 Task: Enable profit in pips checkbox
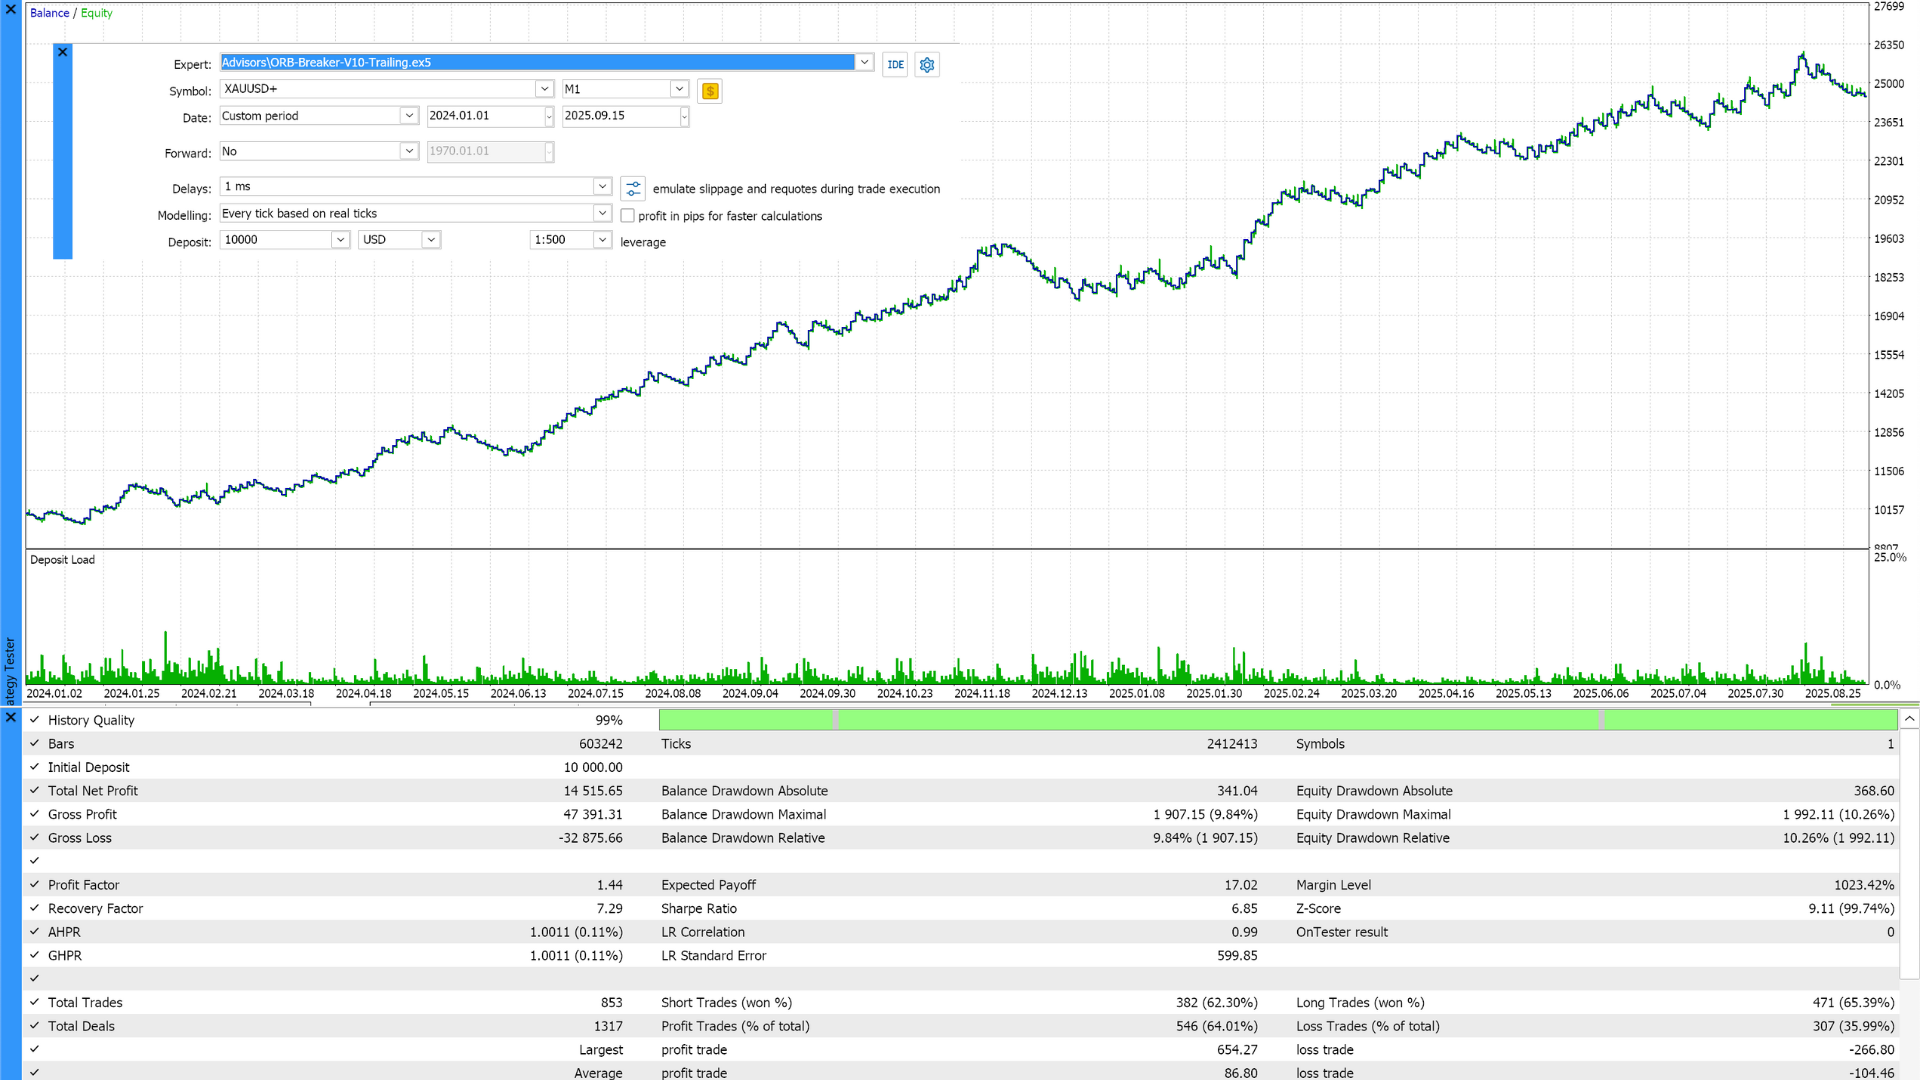(x=628, y=216)
